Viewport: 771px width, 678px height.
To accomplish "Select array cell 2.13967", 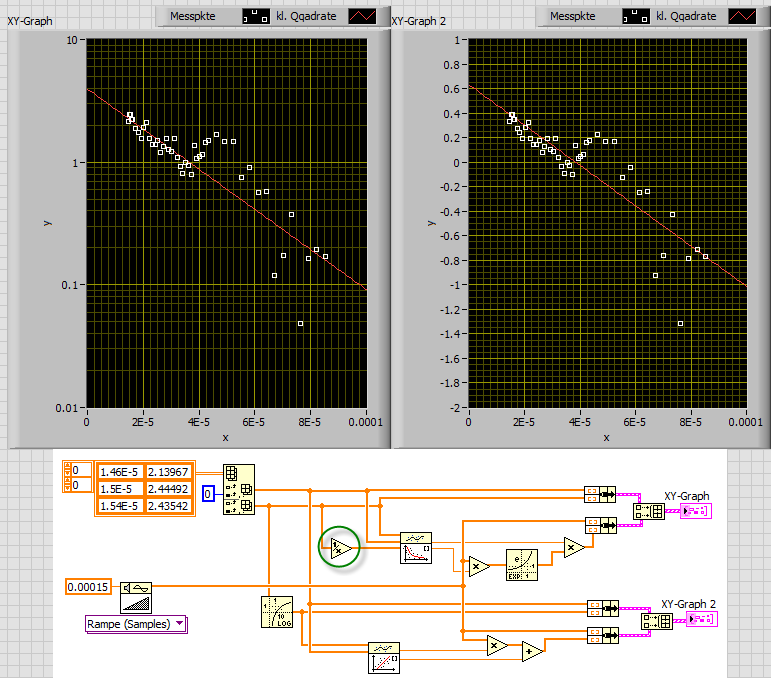I will tap(168, 472).
